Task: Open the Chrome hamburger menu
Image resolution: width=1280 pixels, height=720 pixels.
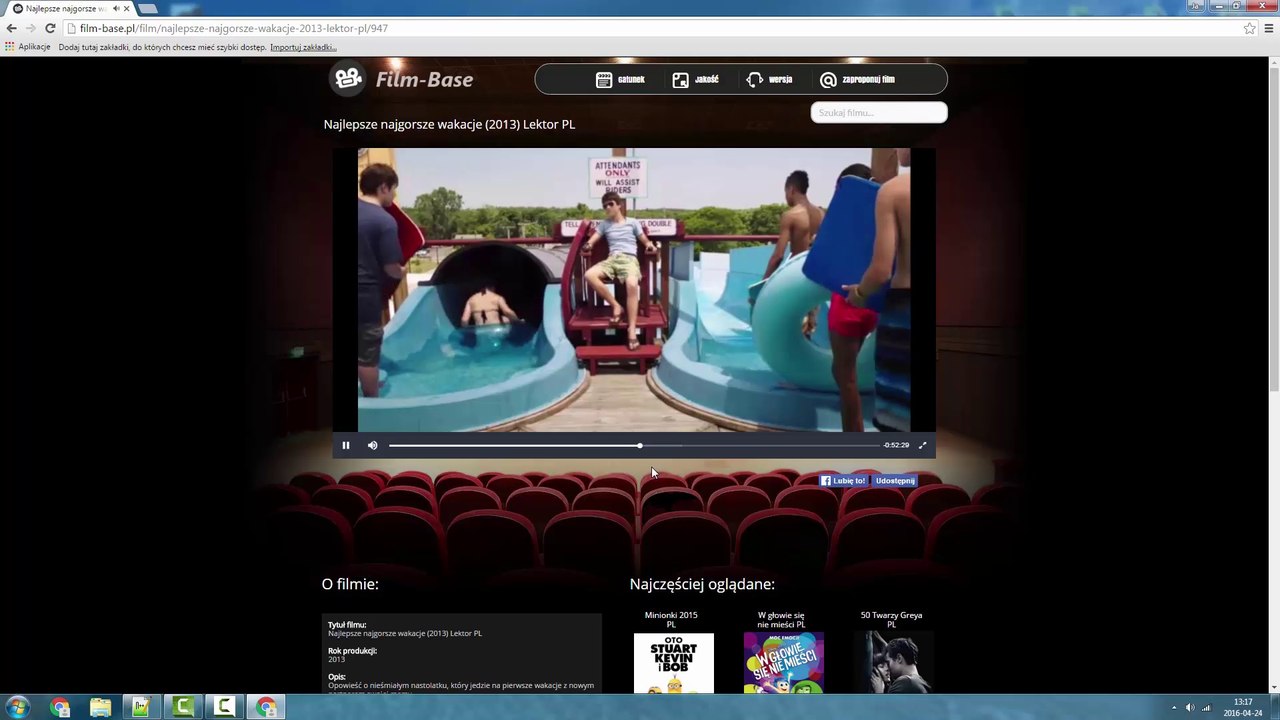Action: (x=1269, y=28)
